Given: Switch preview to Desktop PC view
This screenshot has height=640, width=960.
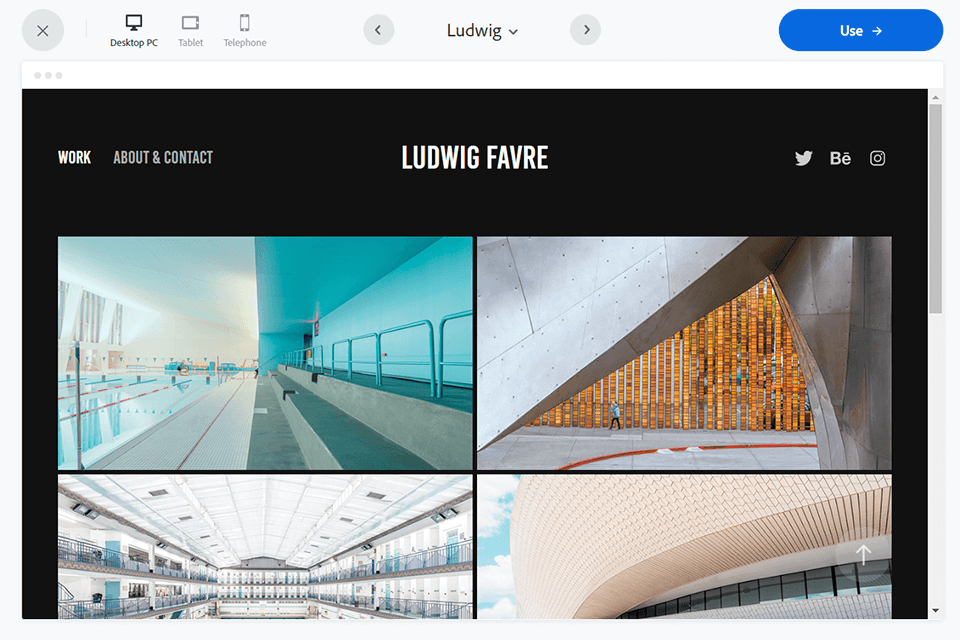Looking at the screenshot, I should point(133,31).
